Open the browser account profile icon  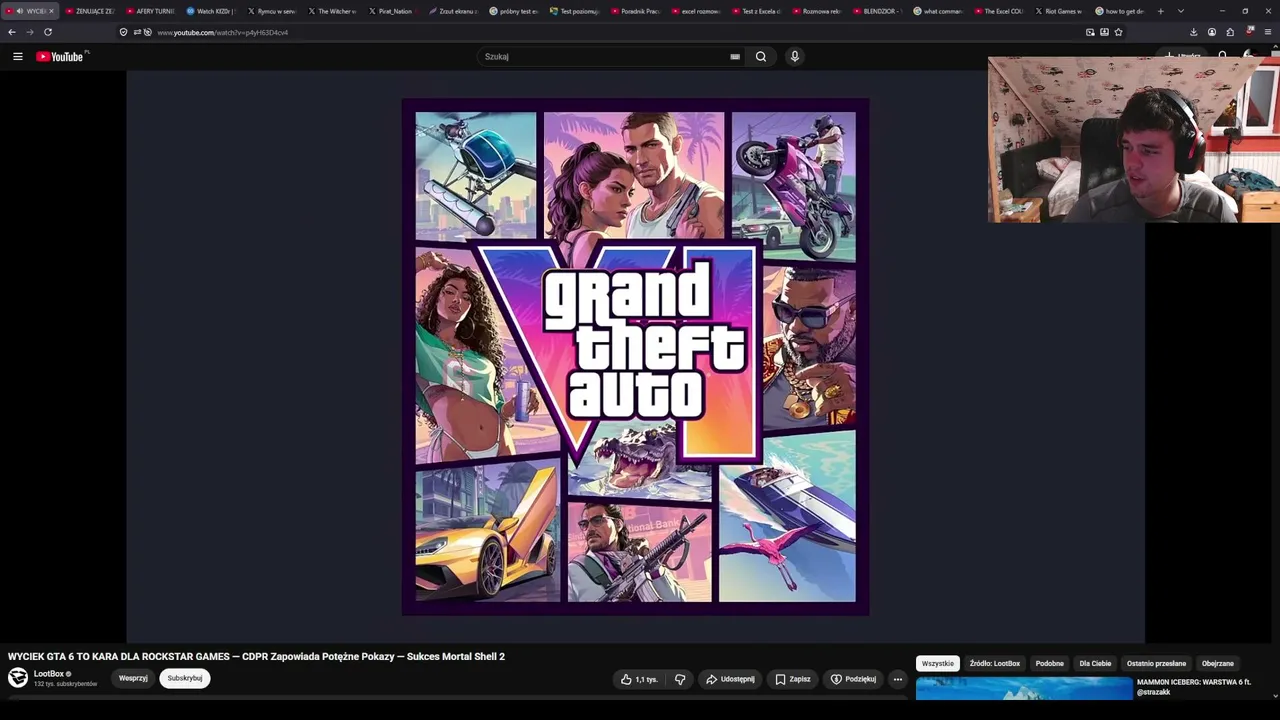coord(1212,32)
